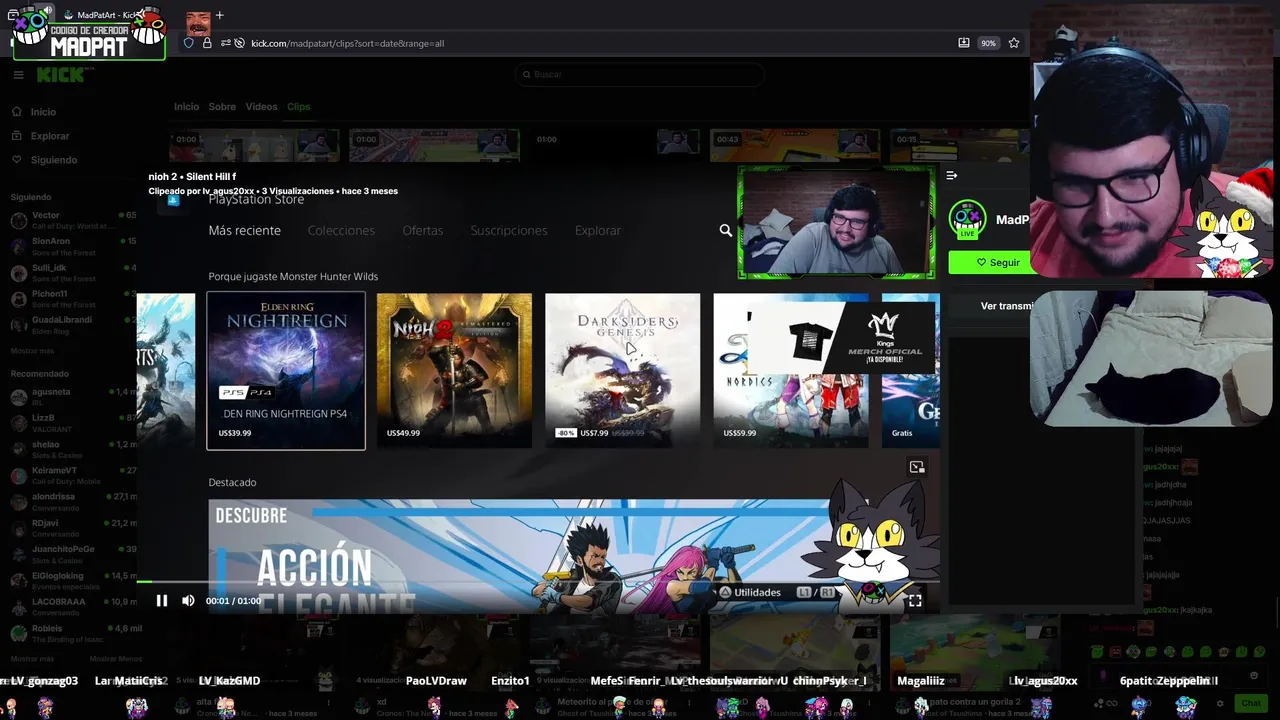Image resolution: width=1280 pixels, height=720 pixels.
Task: Open alondrissa recommended channel
Action: (73, 501)
